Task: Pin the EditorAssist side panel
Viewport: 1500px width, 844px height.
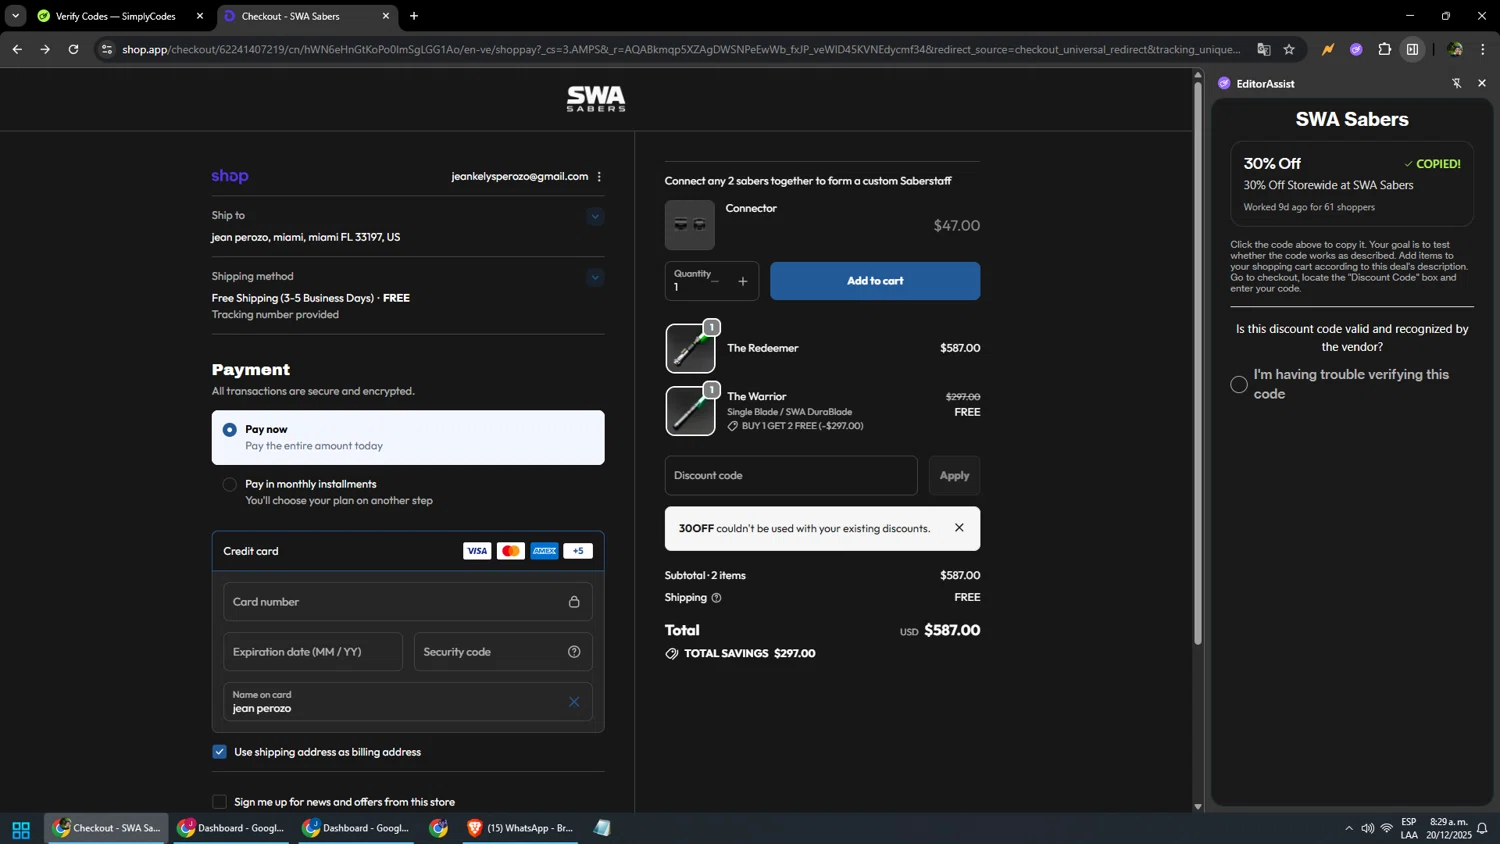Action: click(x=1456, y=83)
